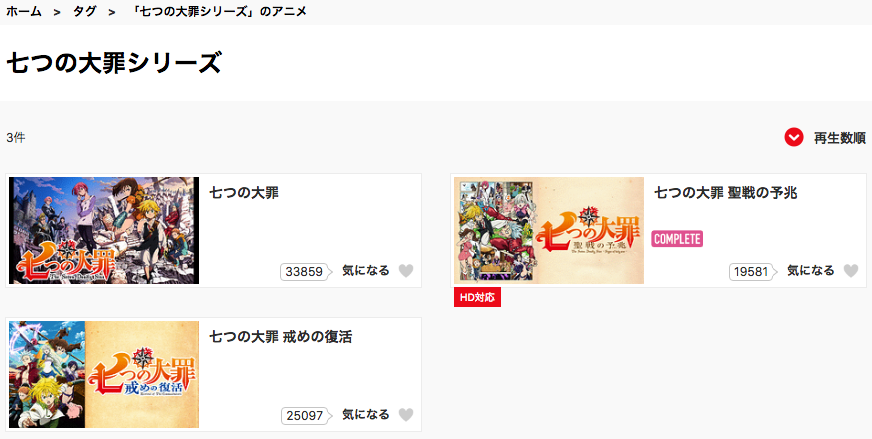Click the 19581 counter bubble
The width and height of the screenshot is (872, 439).
click(x=751, y=272)
